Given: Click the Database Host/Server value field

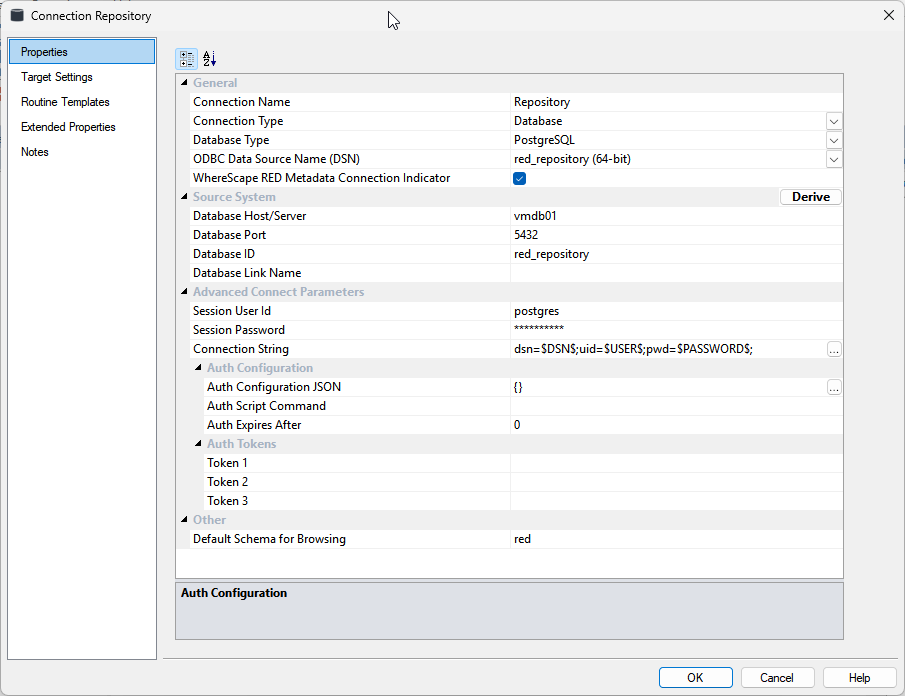Looking at the screenshot, I should click(675, 216).
